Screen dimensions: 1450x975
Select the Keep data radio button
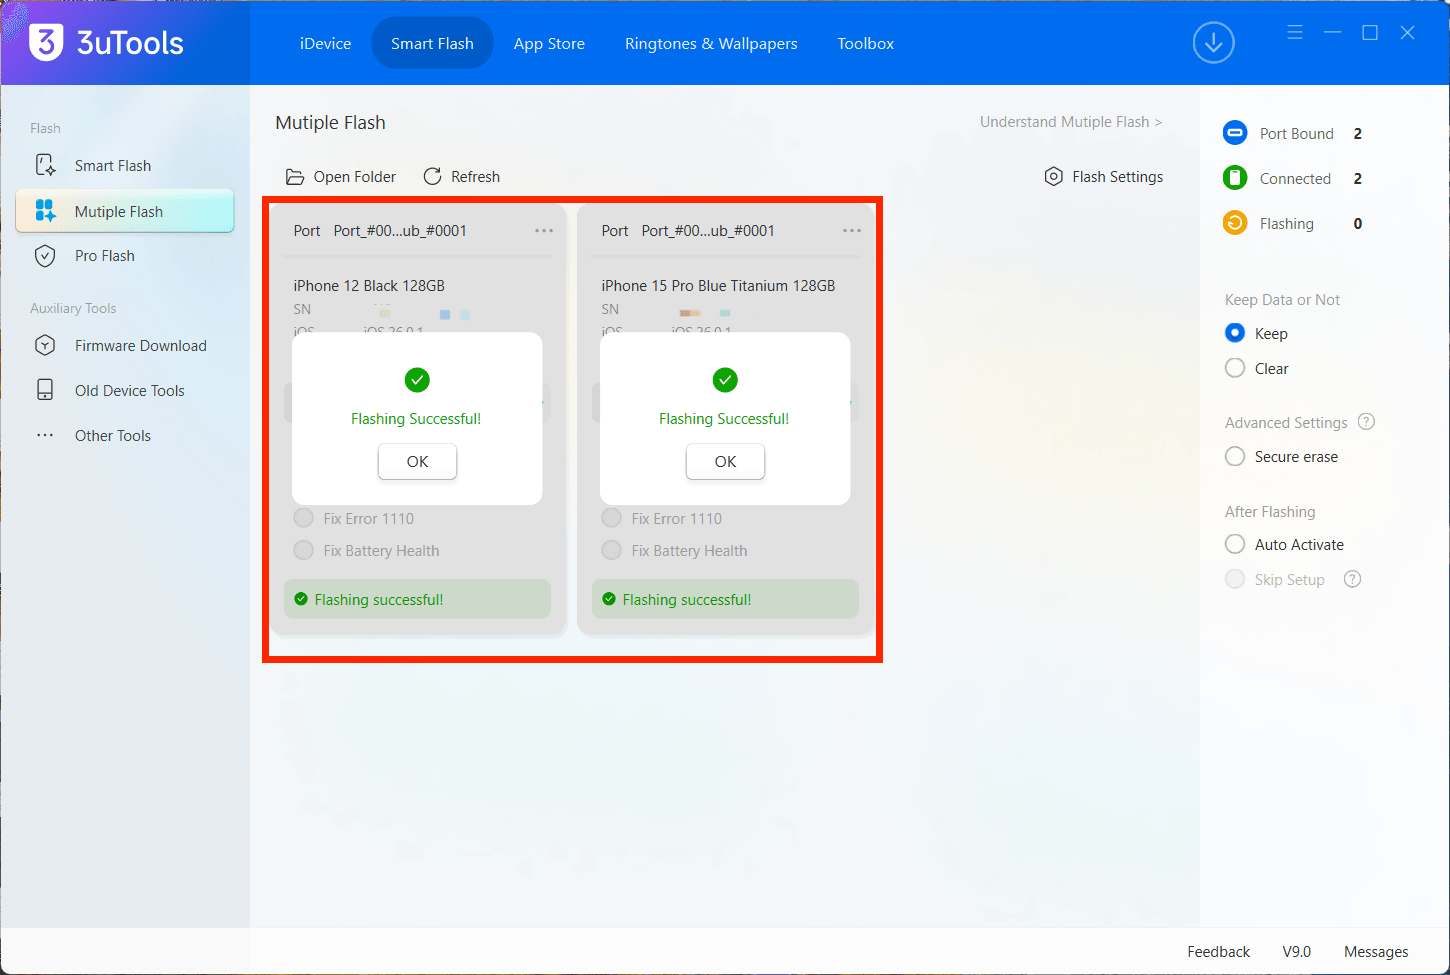point(1234,333)
